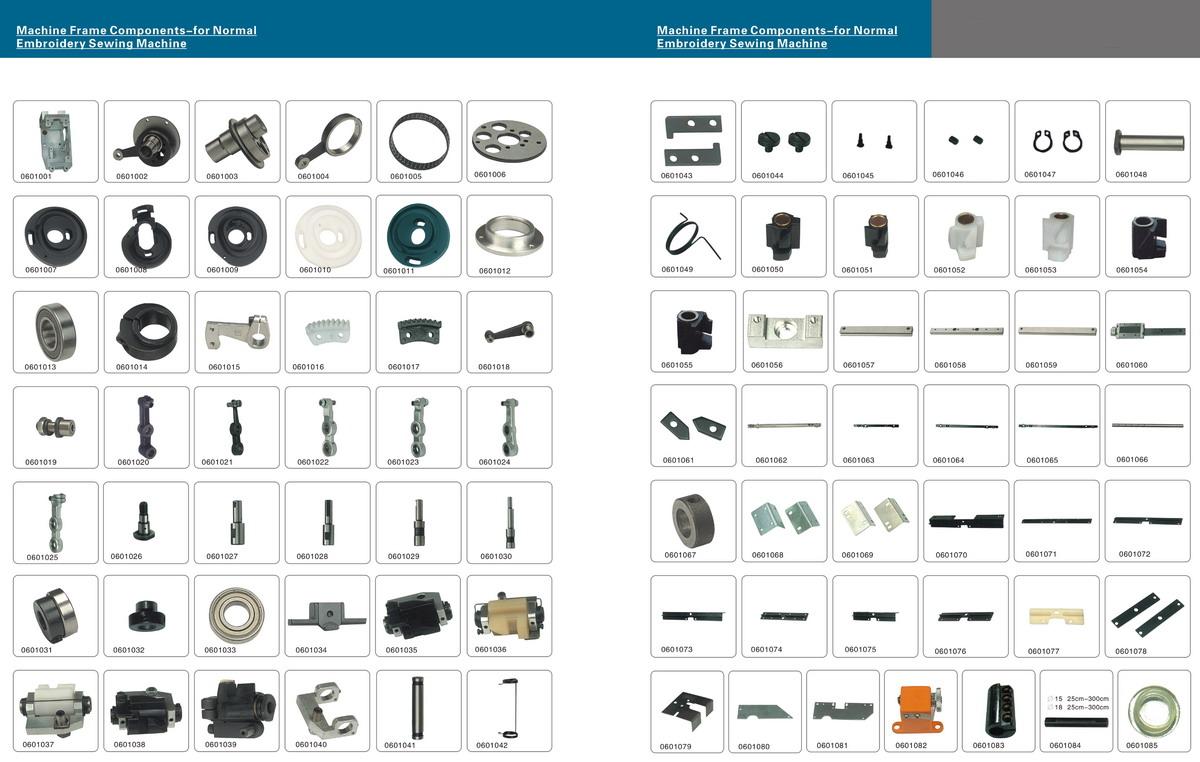Click the left Machine Frame Components heading link
This screenshot has height=762, width=1200.
[136, 37]
